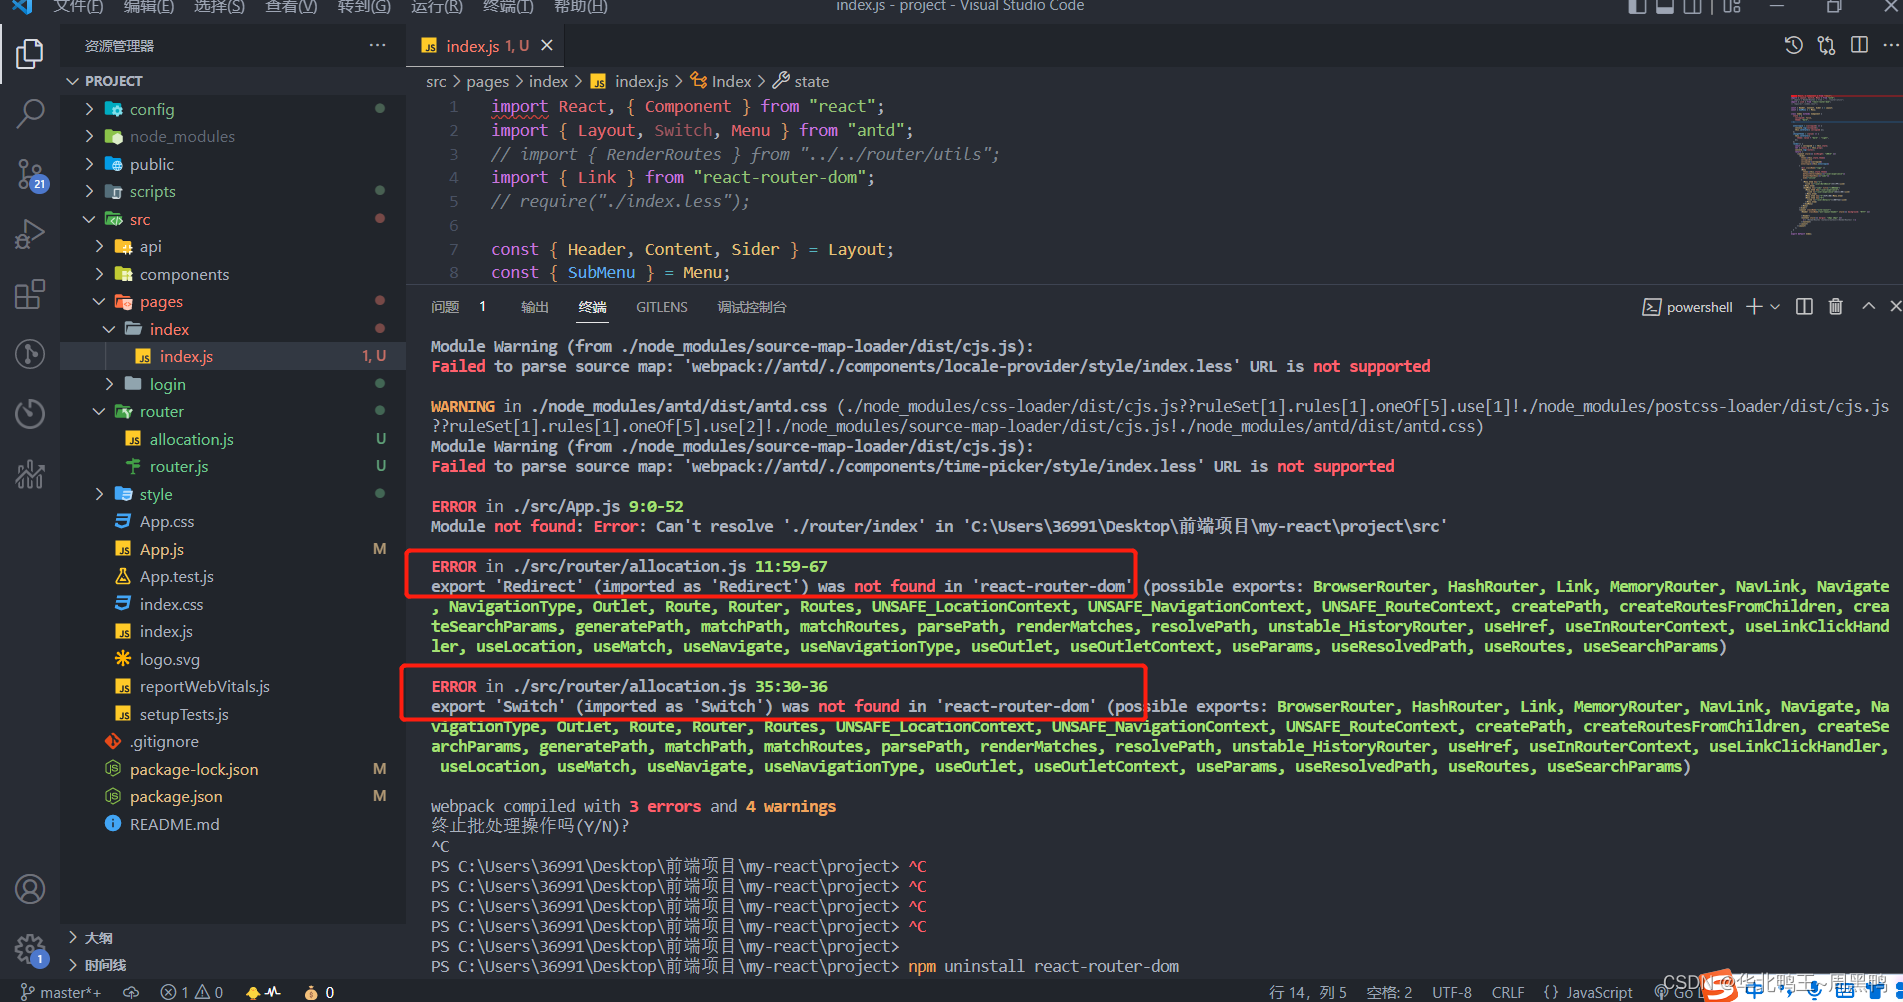The image size is (1903, 1002).
Task: Open Source Control view with 21 badge
Action: point(30,175)
